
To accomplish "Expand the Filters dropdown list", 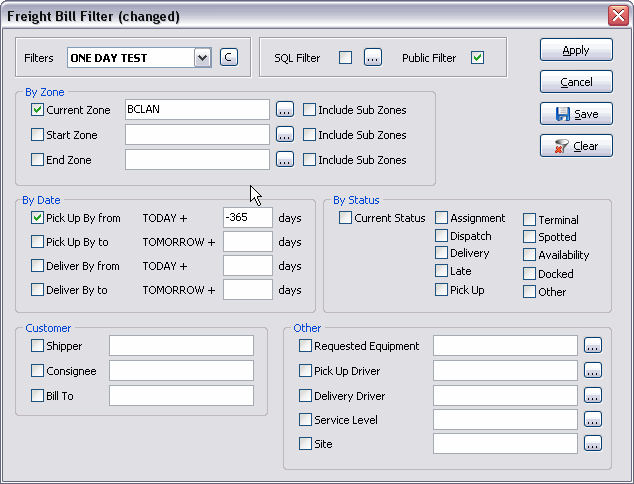I will click(x=203, y=58).
